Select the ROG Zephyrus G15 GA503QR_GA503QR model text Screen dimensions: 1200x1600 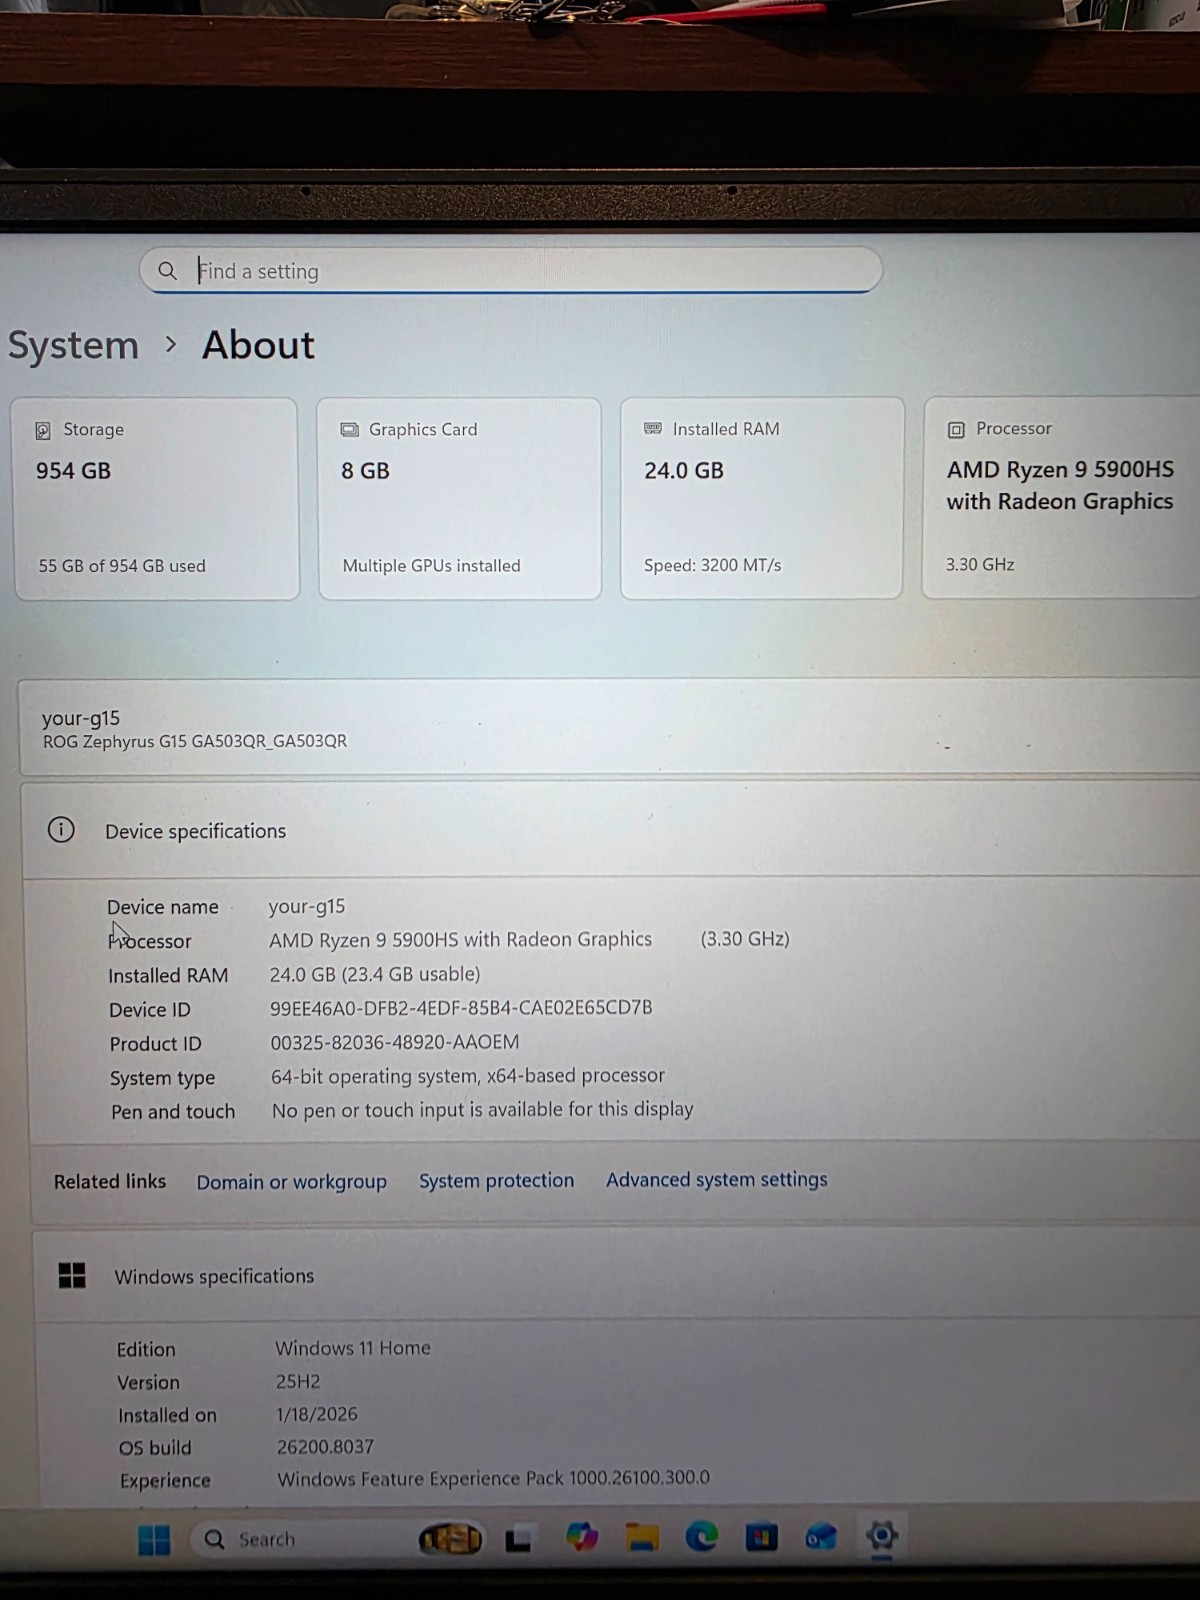tap(195, 742)
